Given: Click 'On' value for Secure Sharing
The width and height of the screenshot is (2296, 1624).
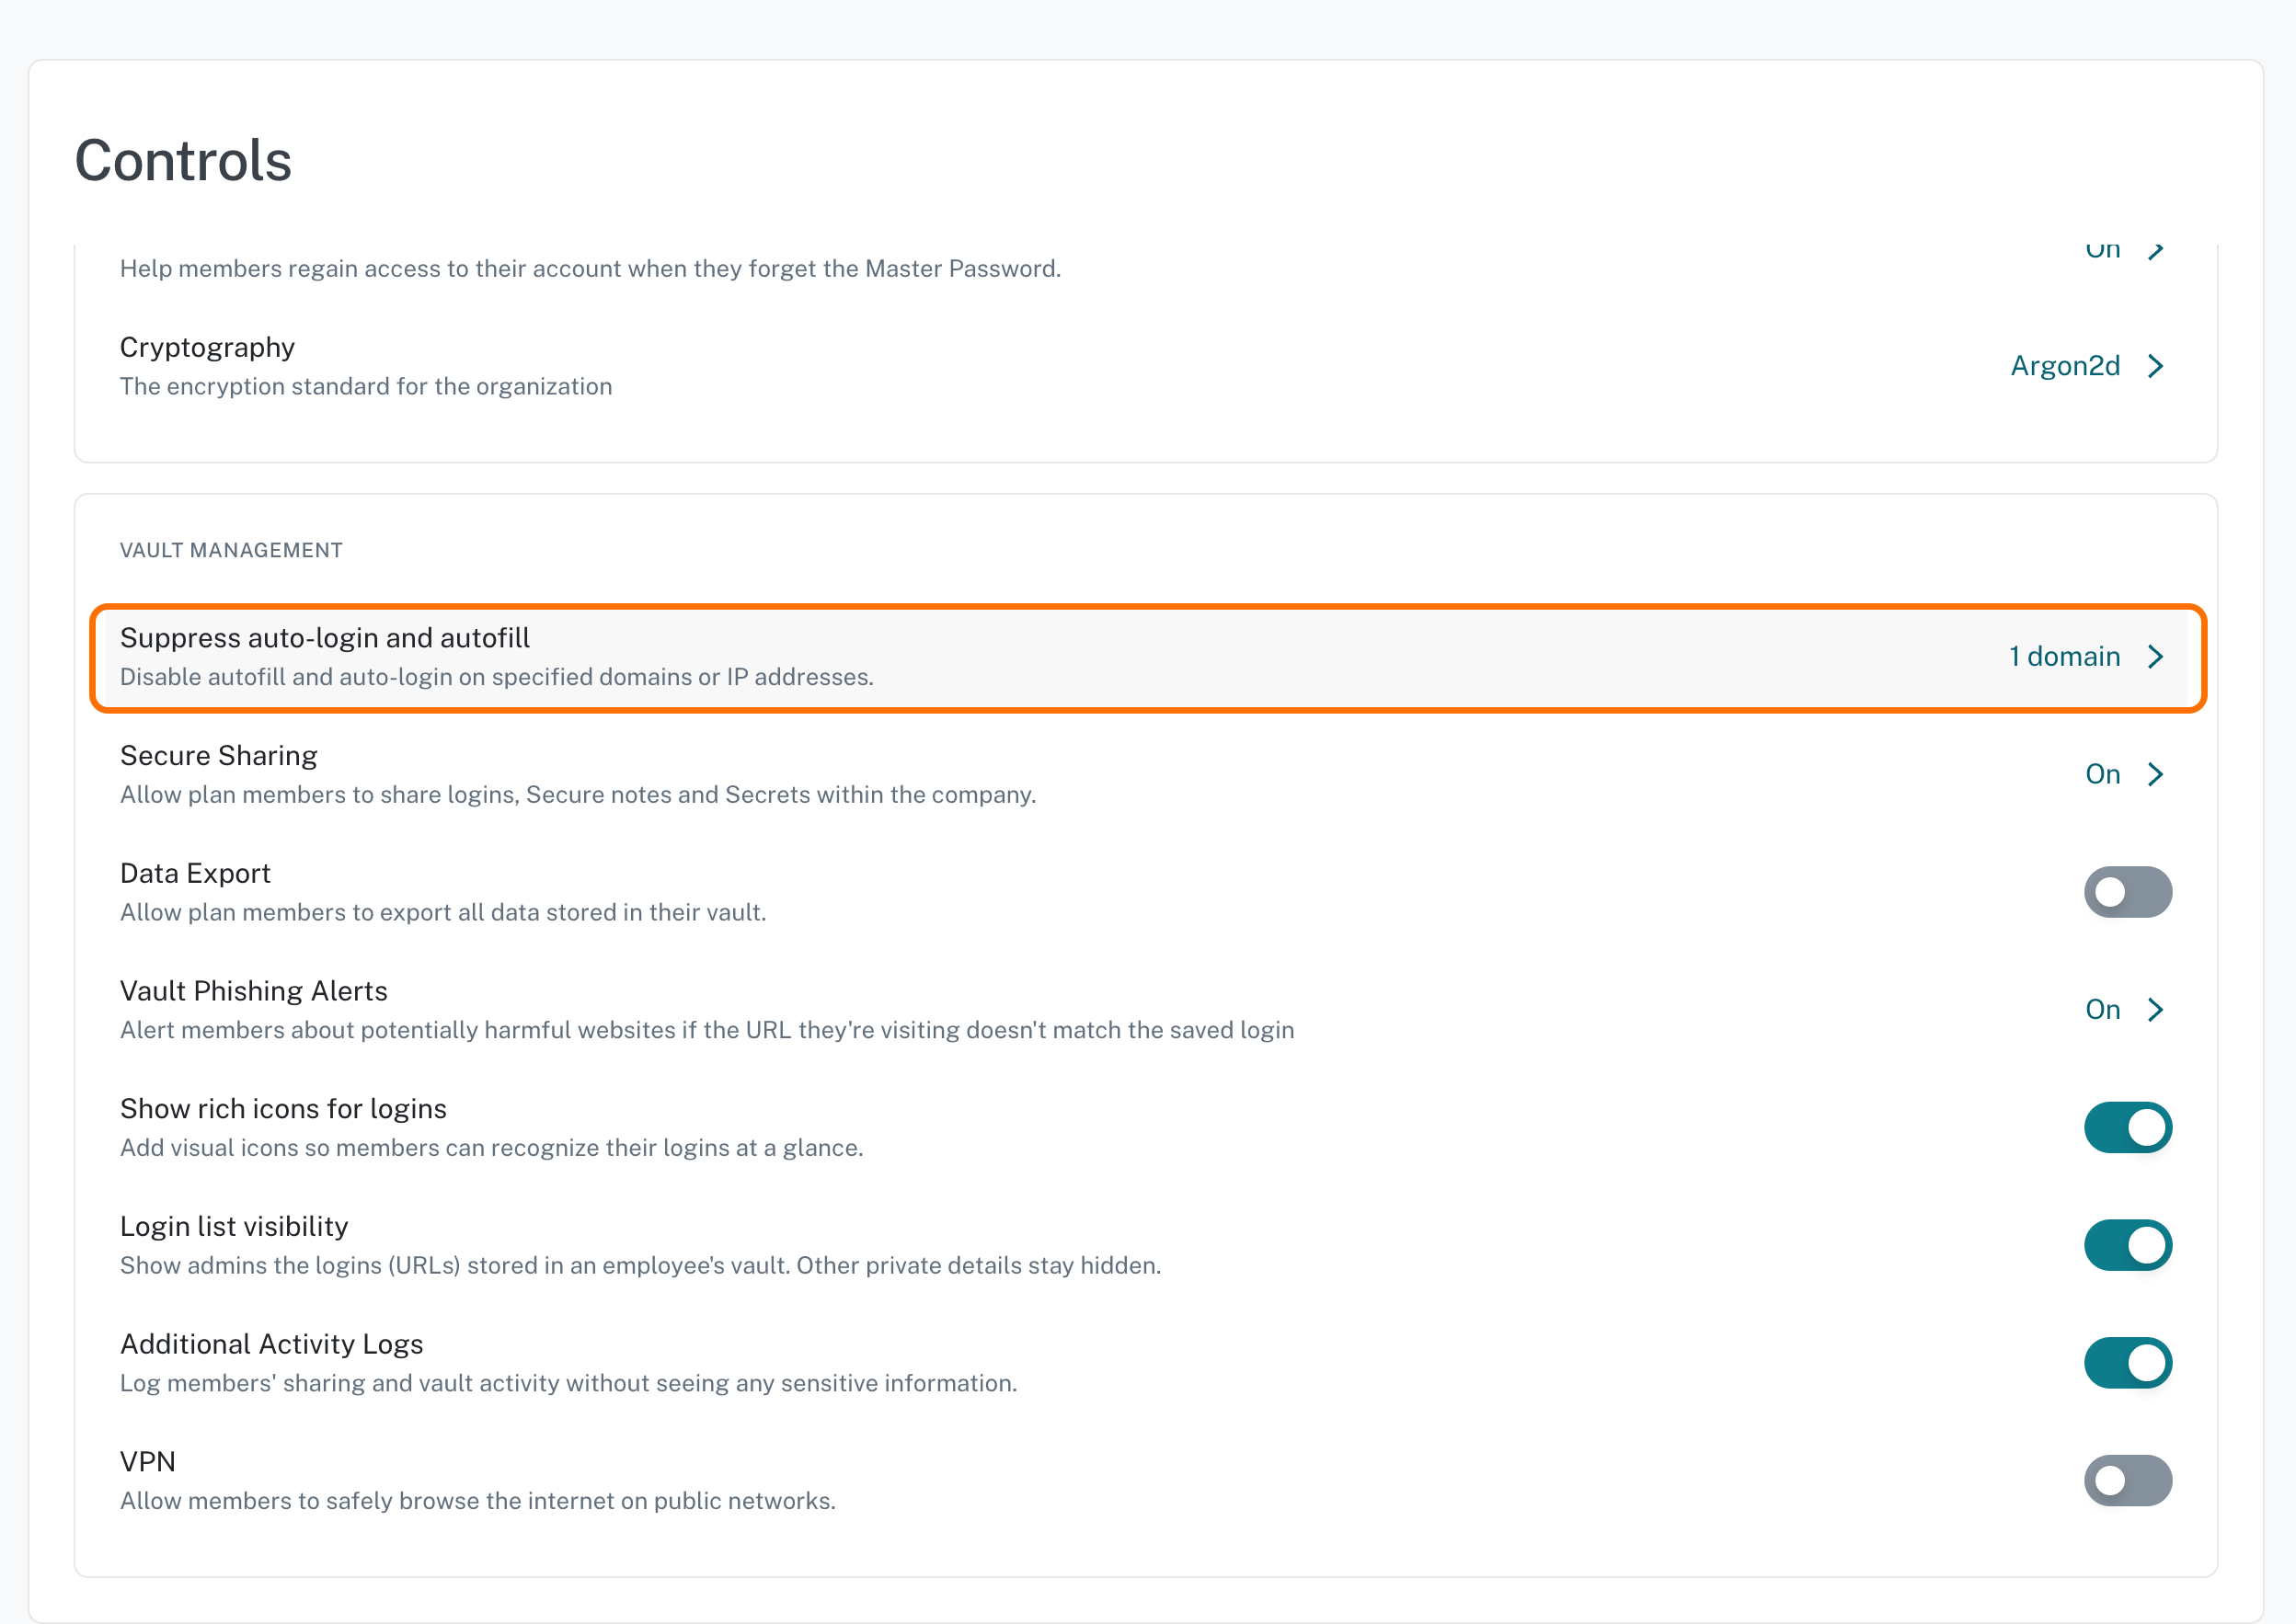Looking at the screenshot, I should (x=2102, y=774).
